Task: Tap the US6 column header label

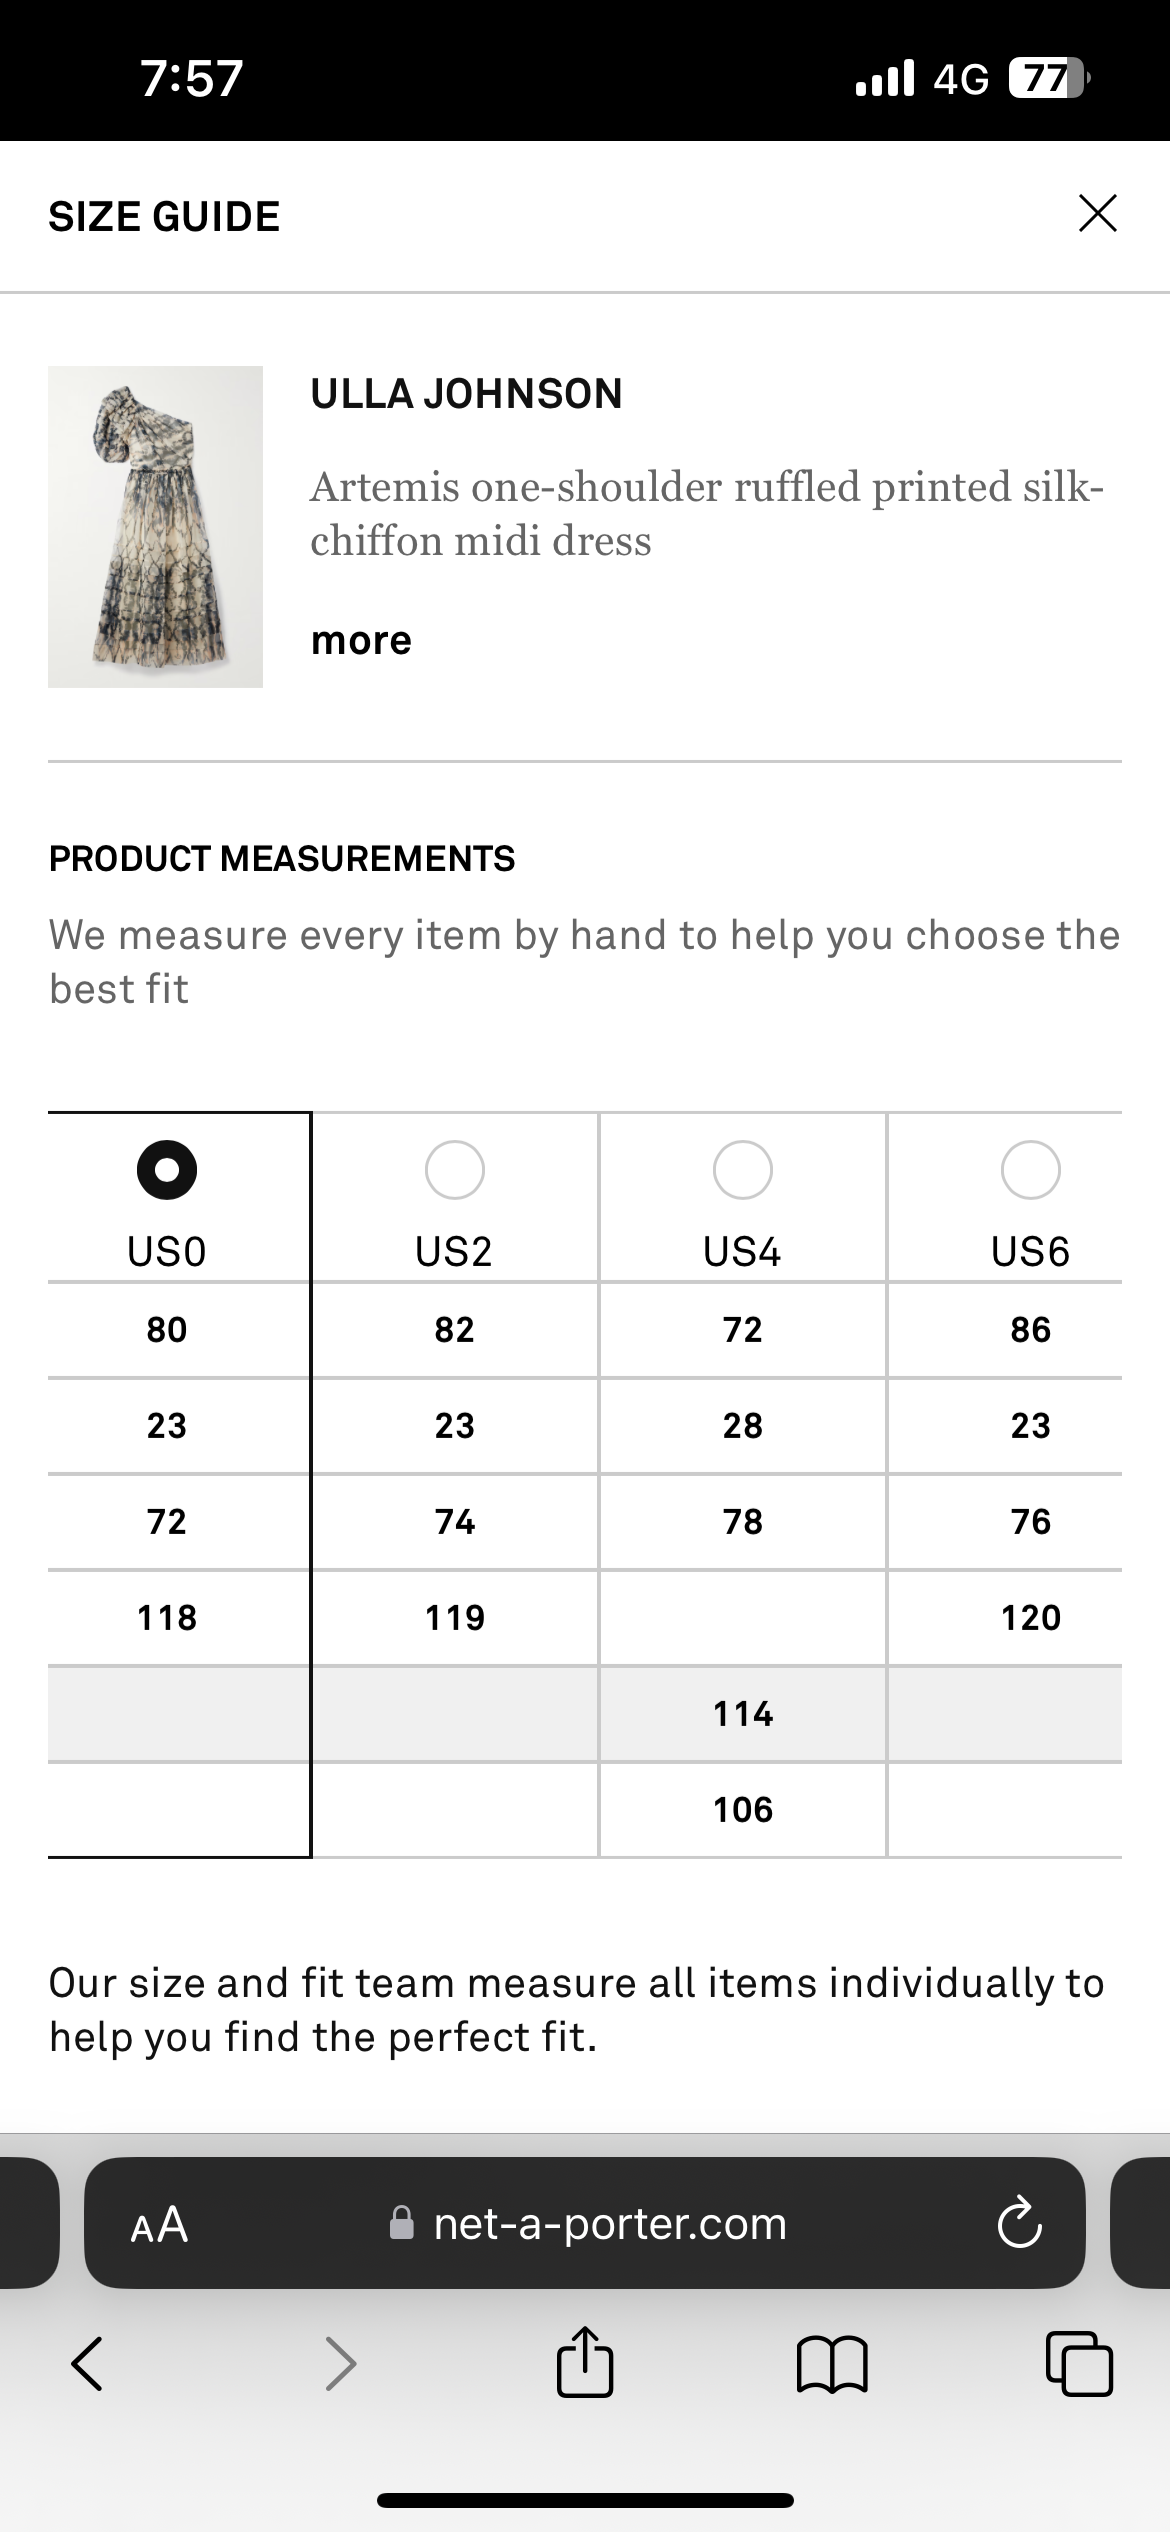Action: tap(1031, 1252)
